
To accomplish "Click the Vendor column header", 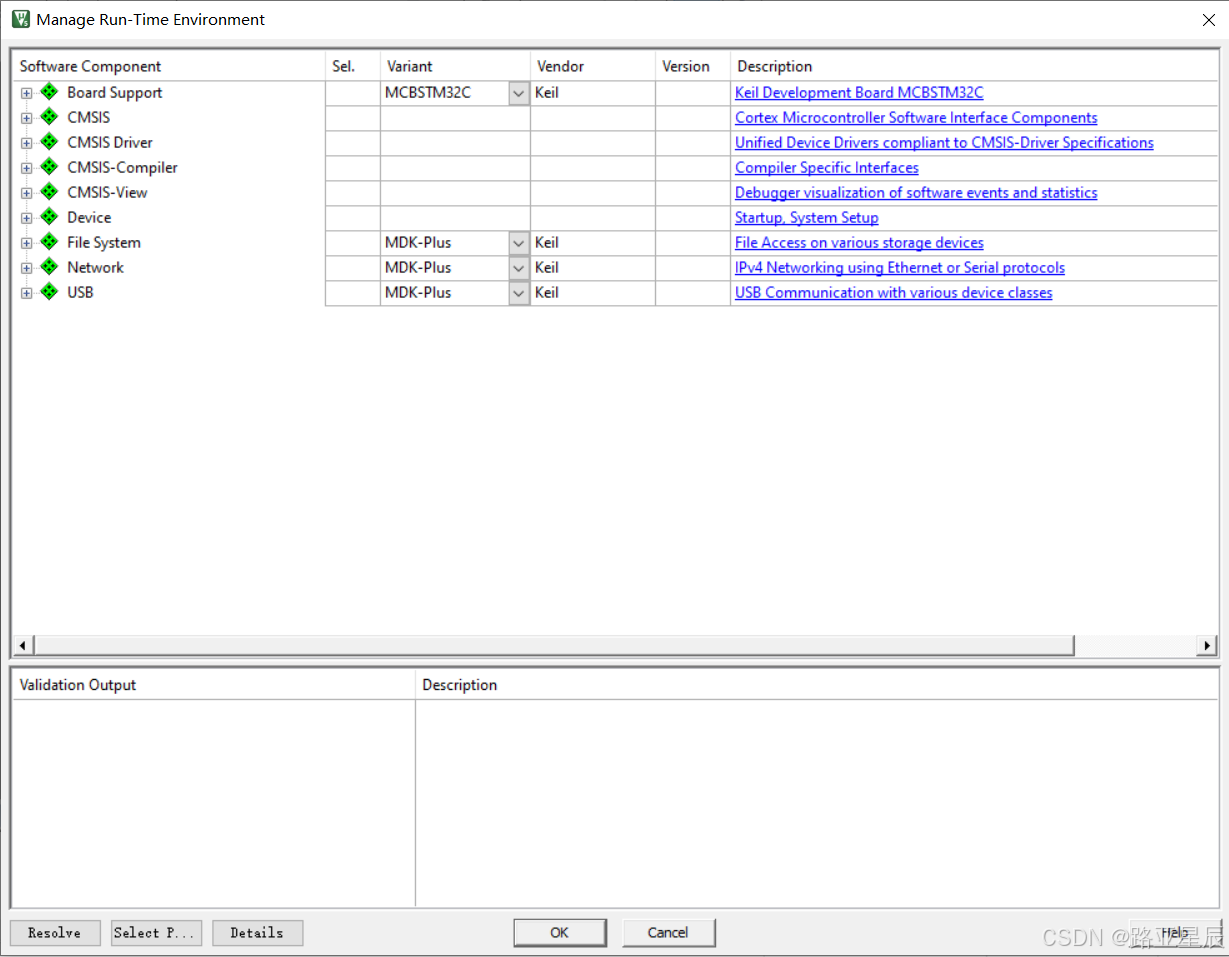I will tap(593, 66).
